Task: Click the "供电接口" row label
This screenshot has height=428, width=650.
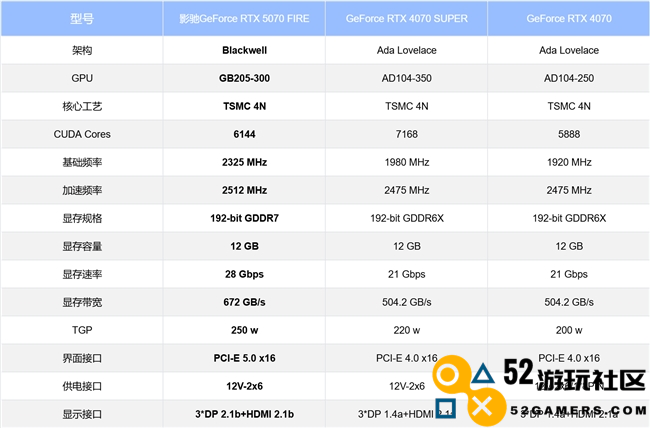Action: coord(82,386)
